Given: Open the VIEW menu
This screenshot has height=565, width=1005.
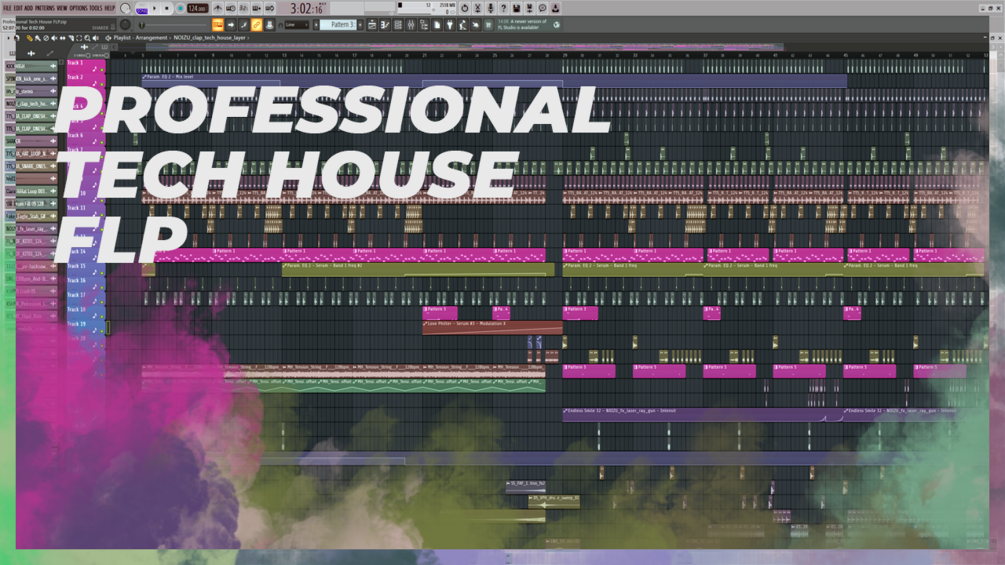Looking at the screenshot, I should [62, 8].
